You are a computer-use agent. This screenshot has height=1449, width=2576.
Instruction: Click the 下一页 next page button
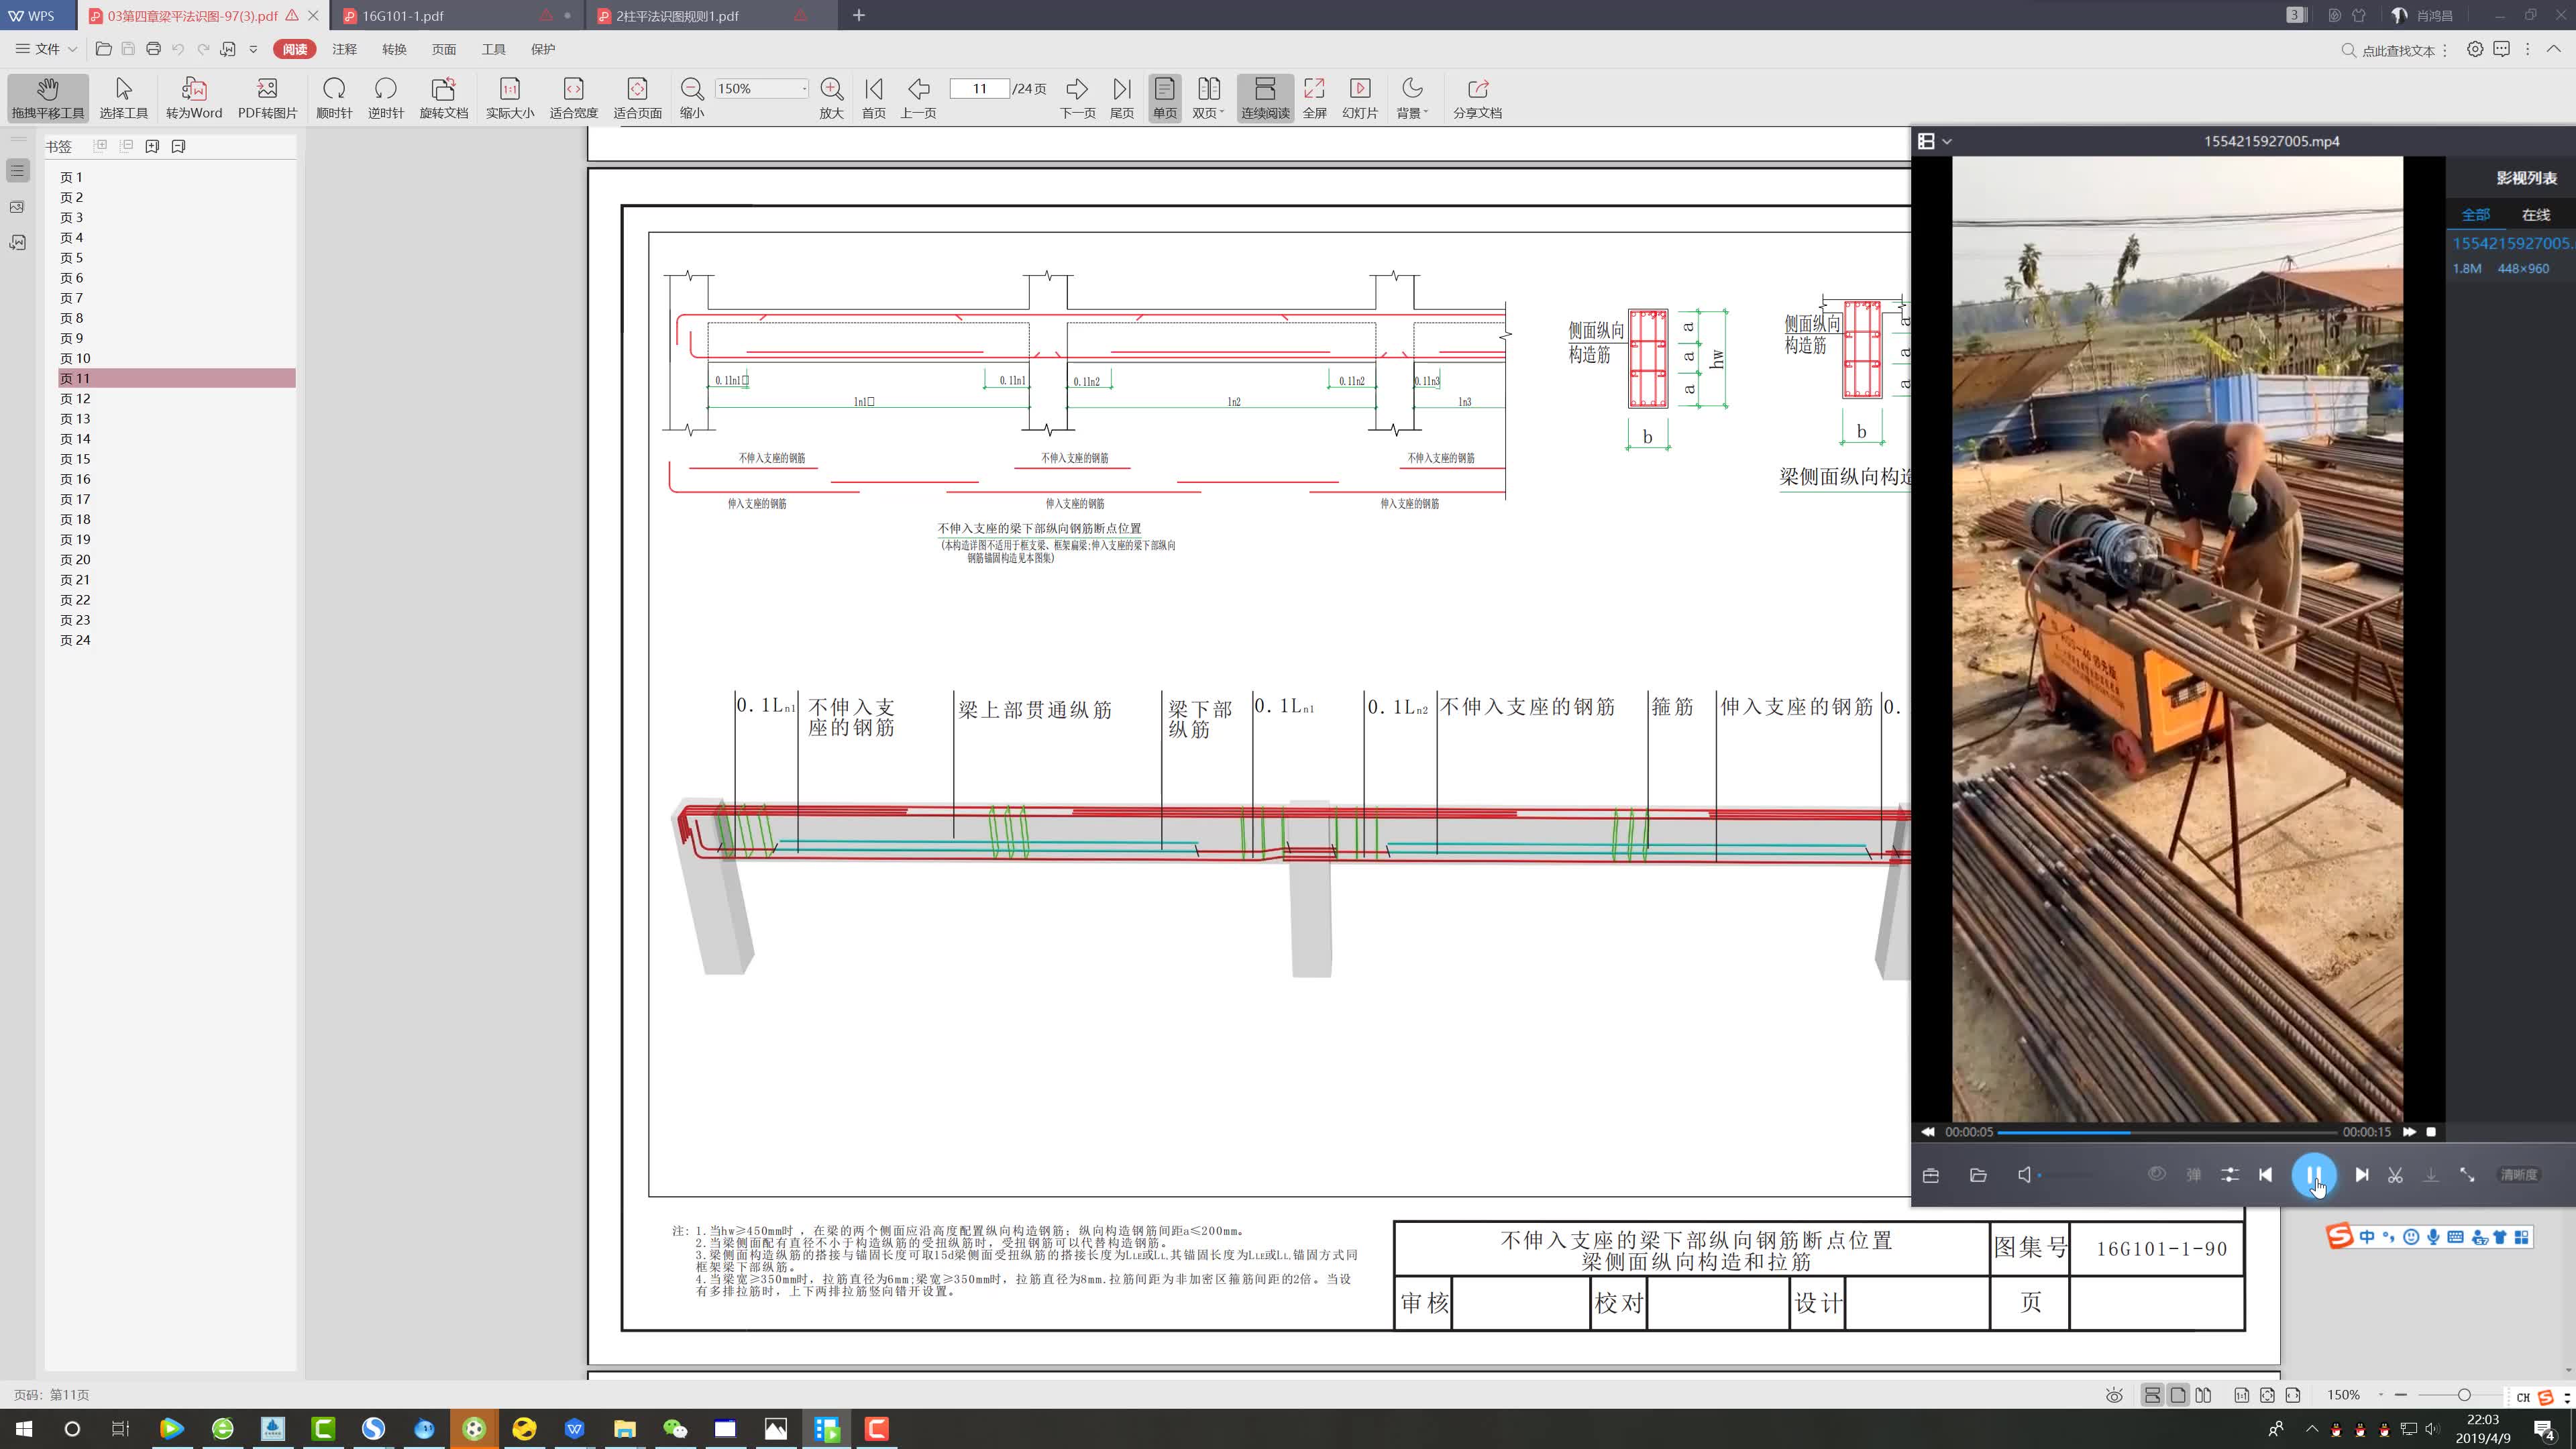click(1077, 98)
